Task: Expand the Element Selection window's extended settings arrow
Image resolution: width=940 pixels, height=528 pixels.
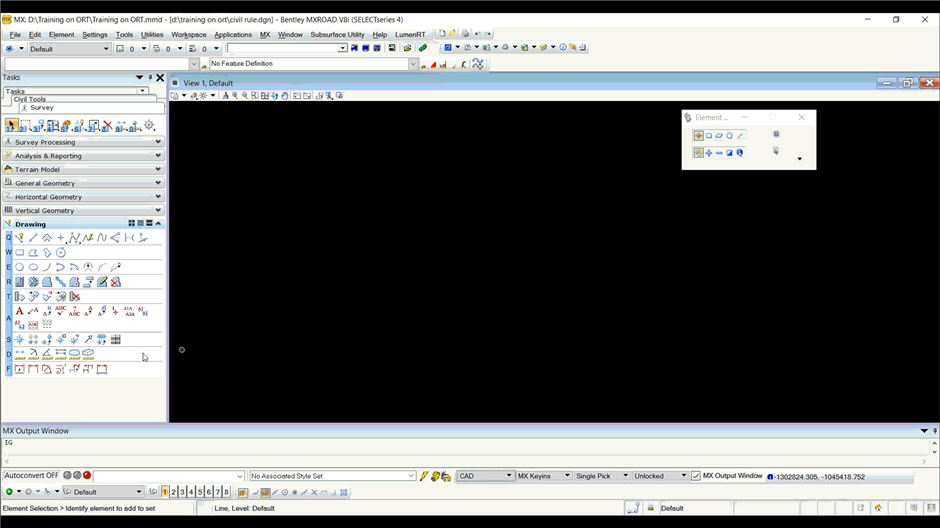Action: click(799, 159)
